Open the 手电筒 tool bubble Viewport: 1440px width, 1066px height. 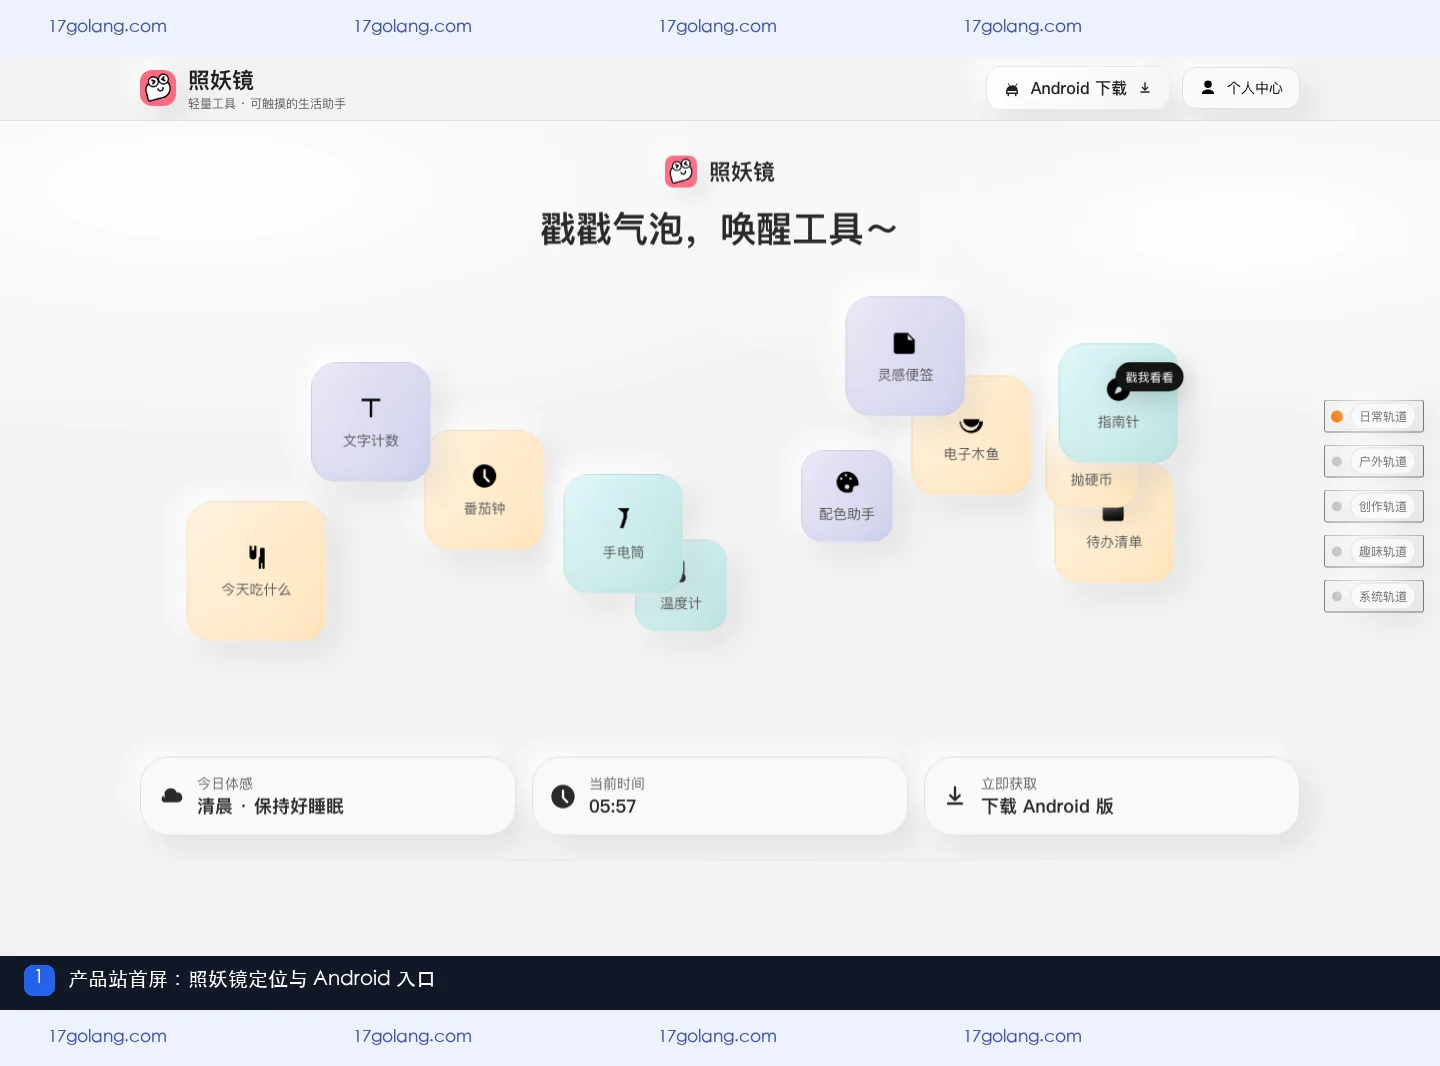coord(623,533)
